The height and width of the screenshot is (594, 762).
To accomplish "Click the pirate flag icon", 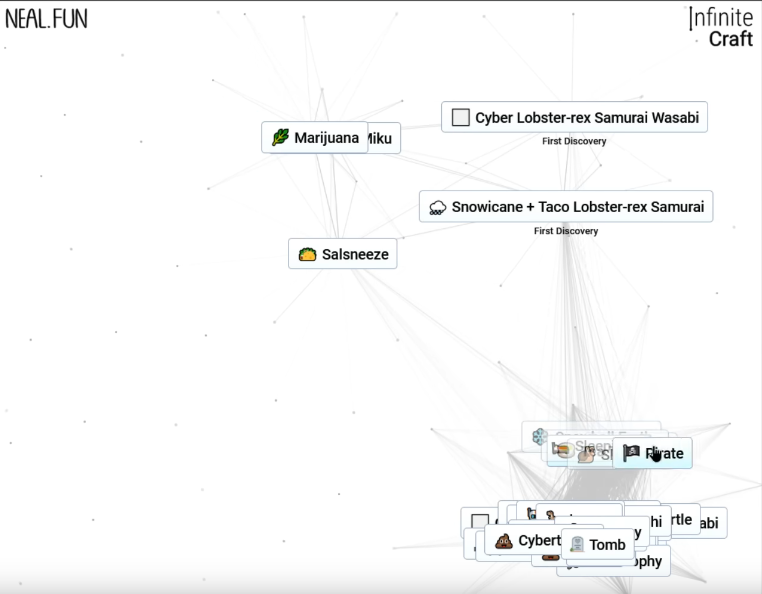I will (x=631, y=453).
